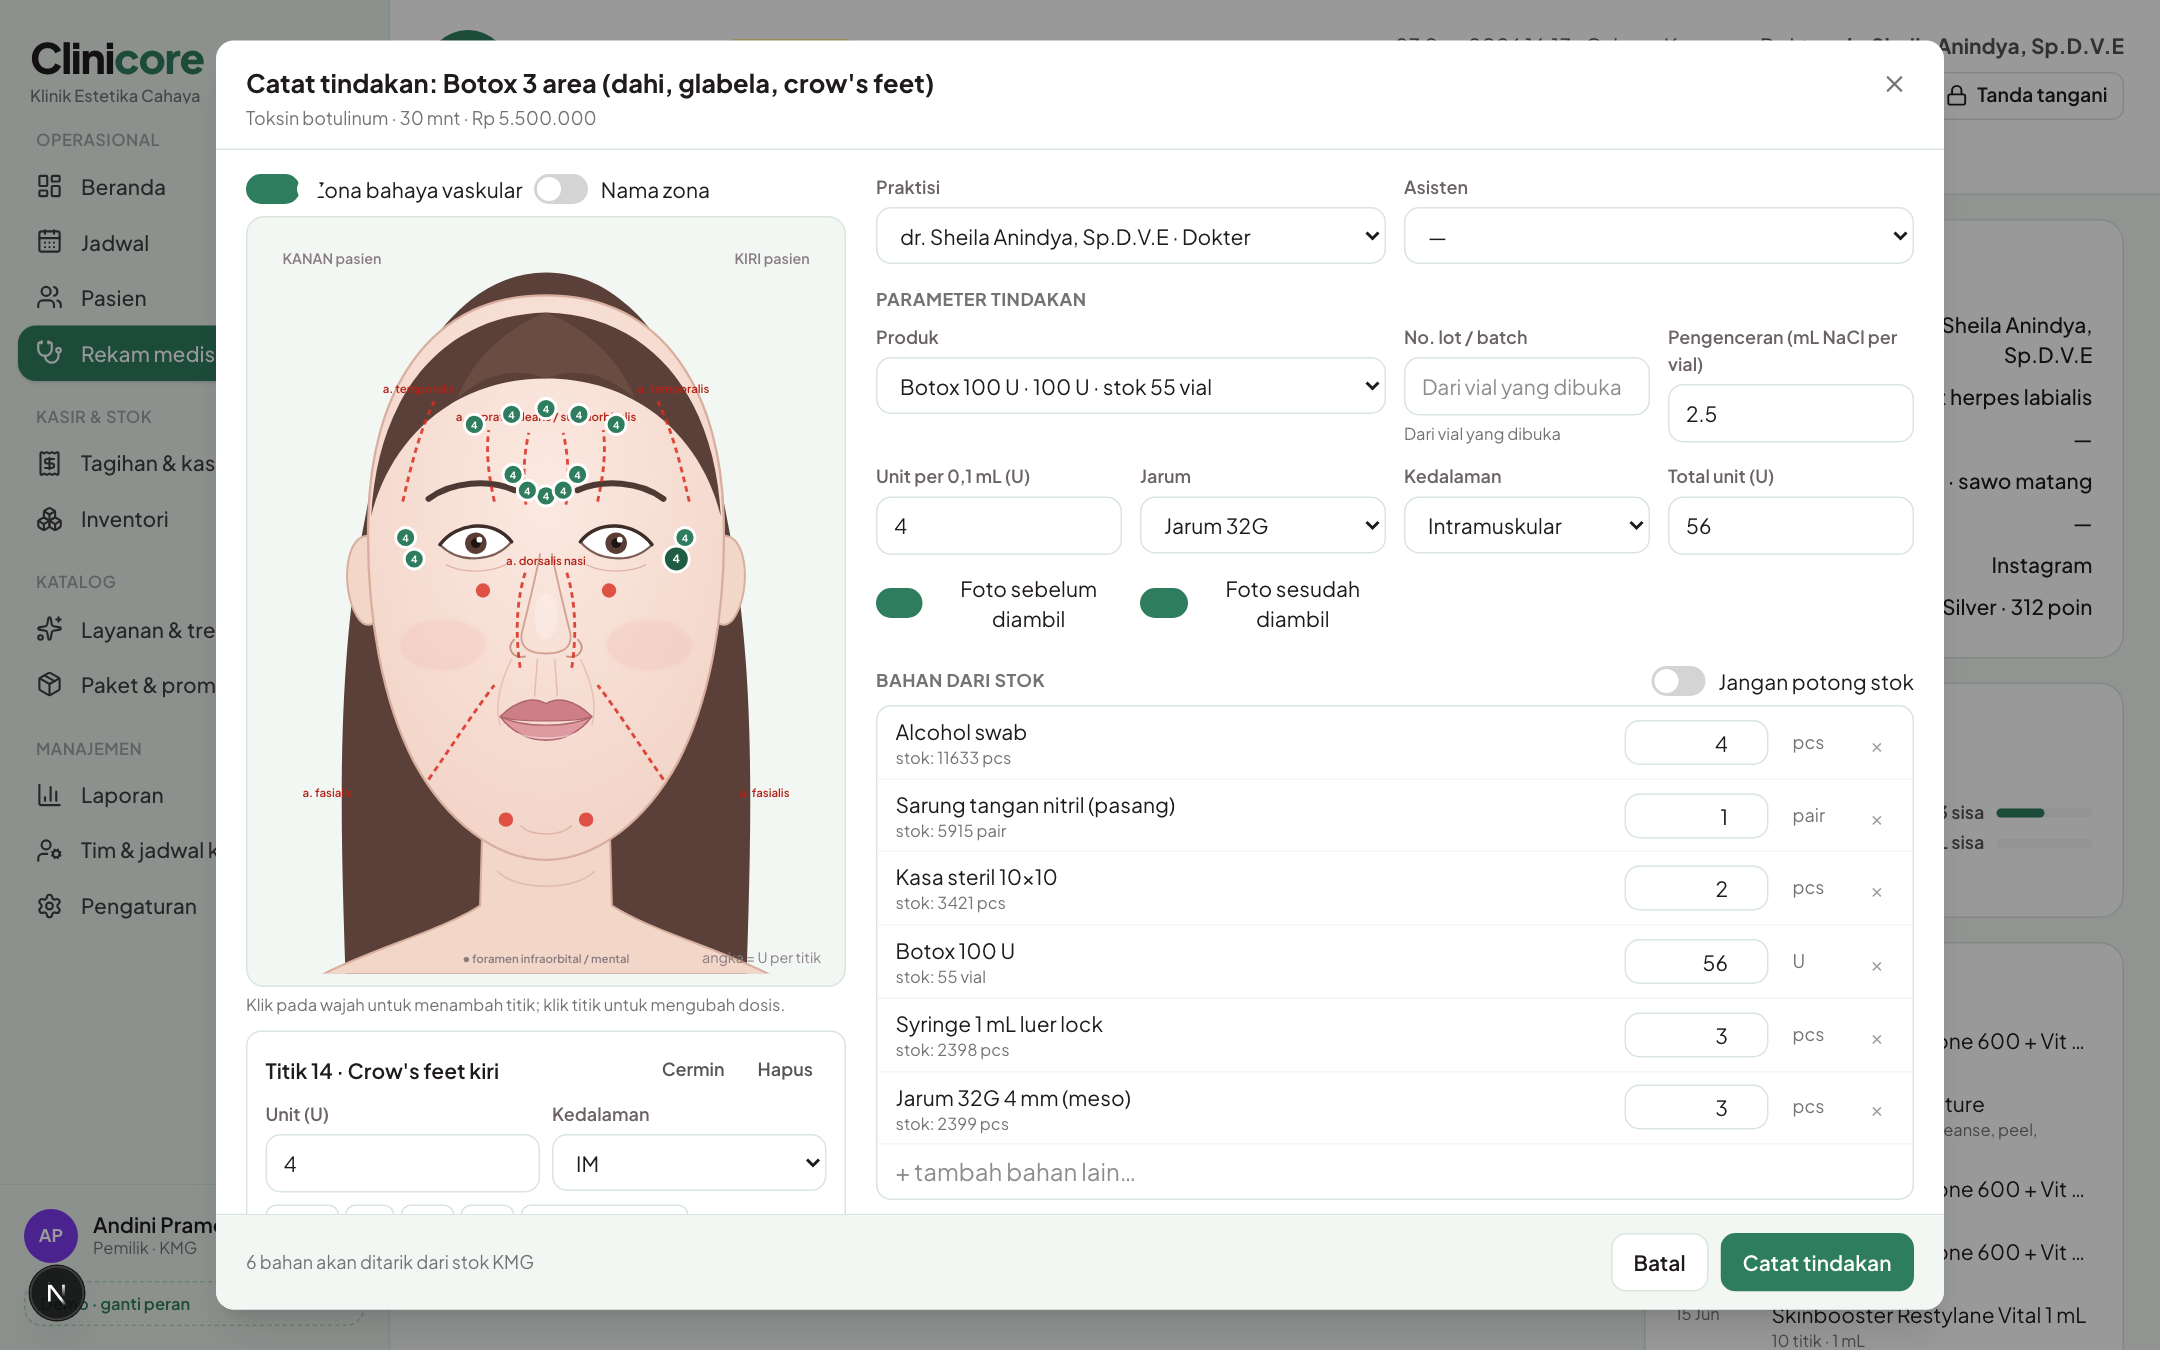The image size is (2160, 1350).
Task: Edit the Syringe 1 mL quantity field
Action: (1696, 1035)
